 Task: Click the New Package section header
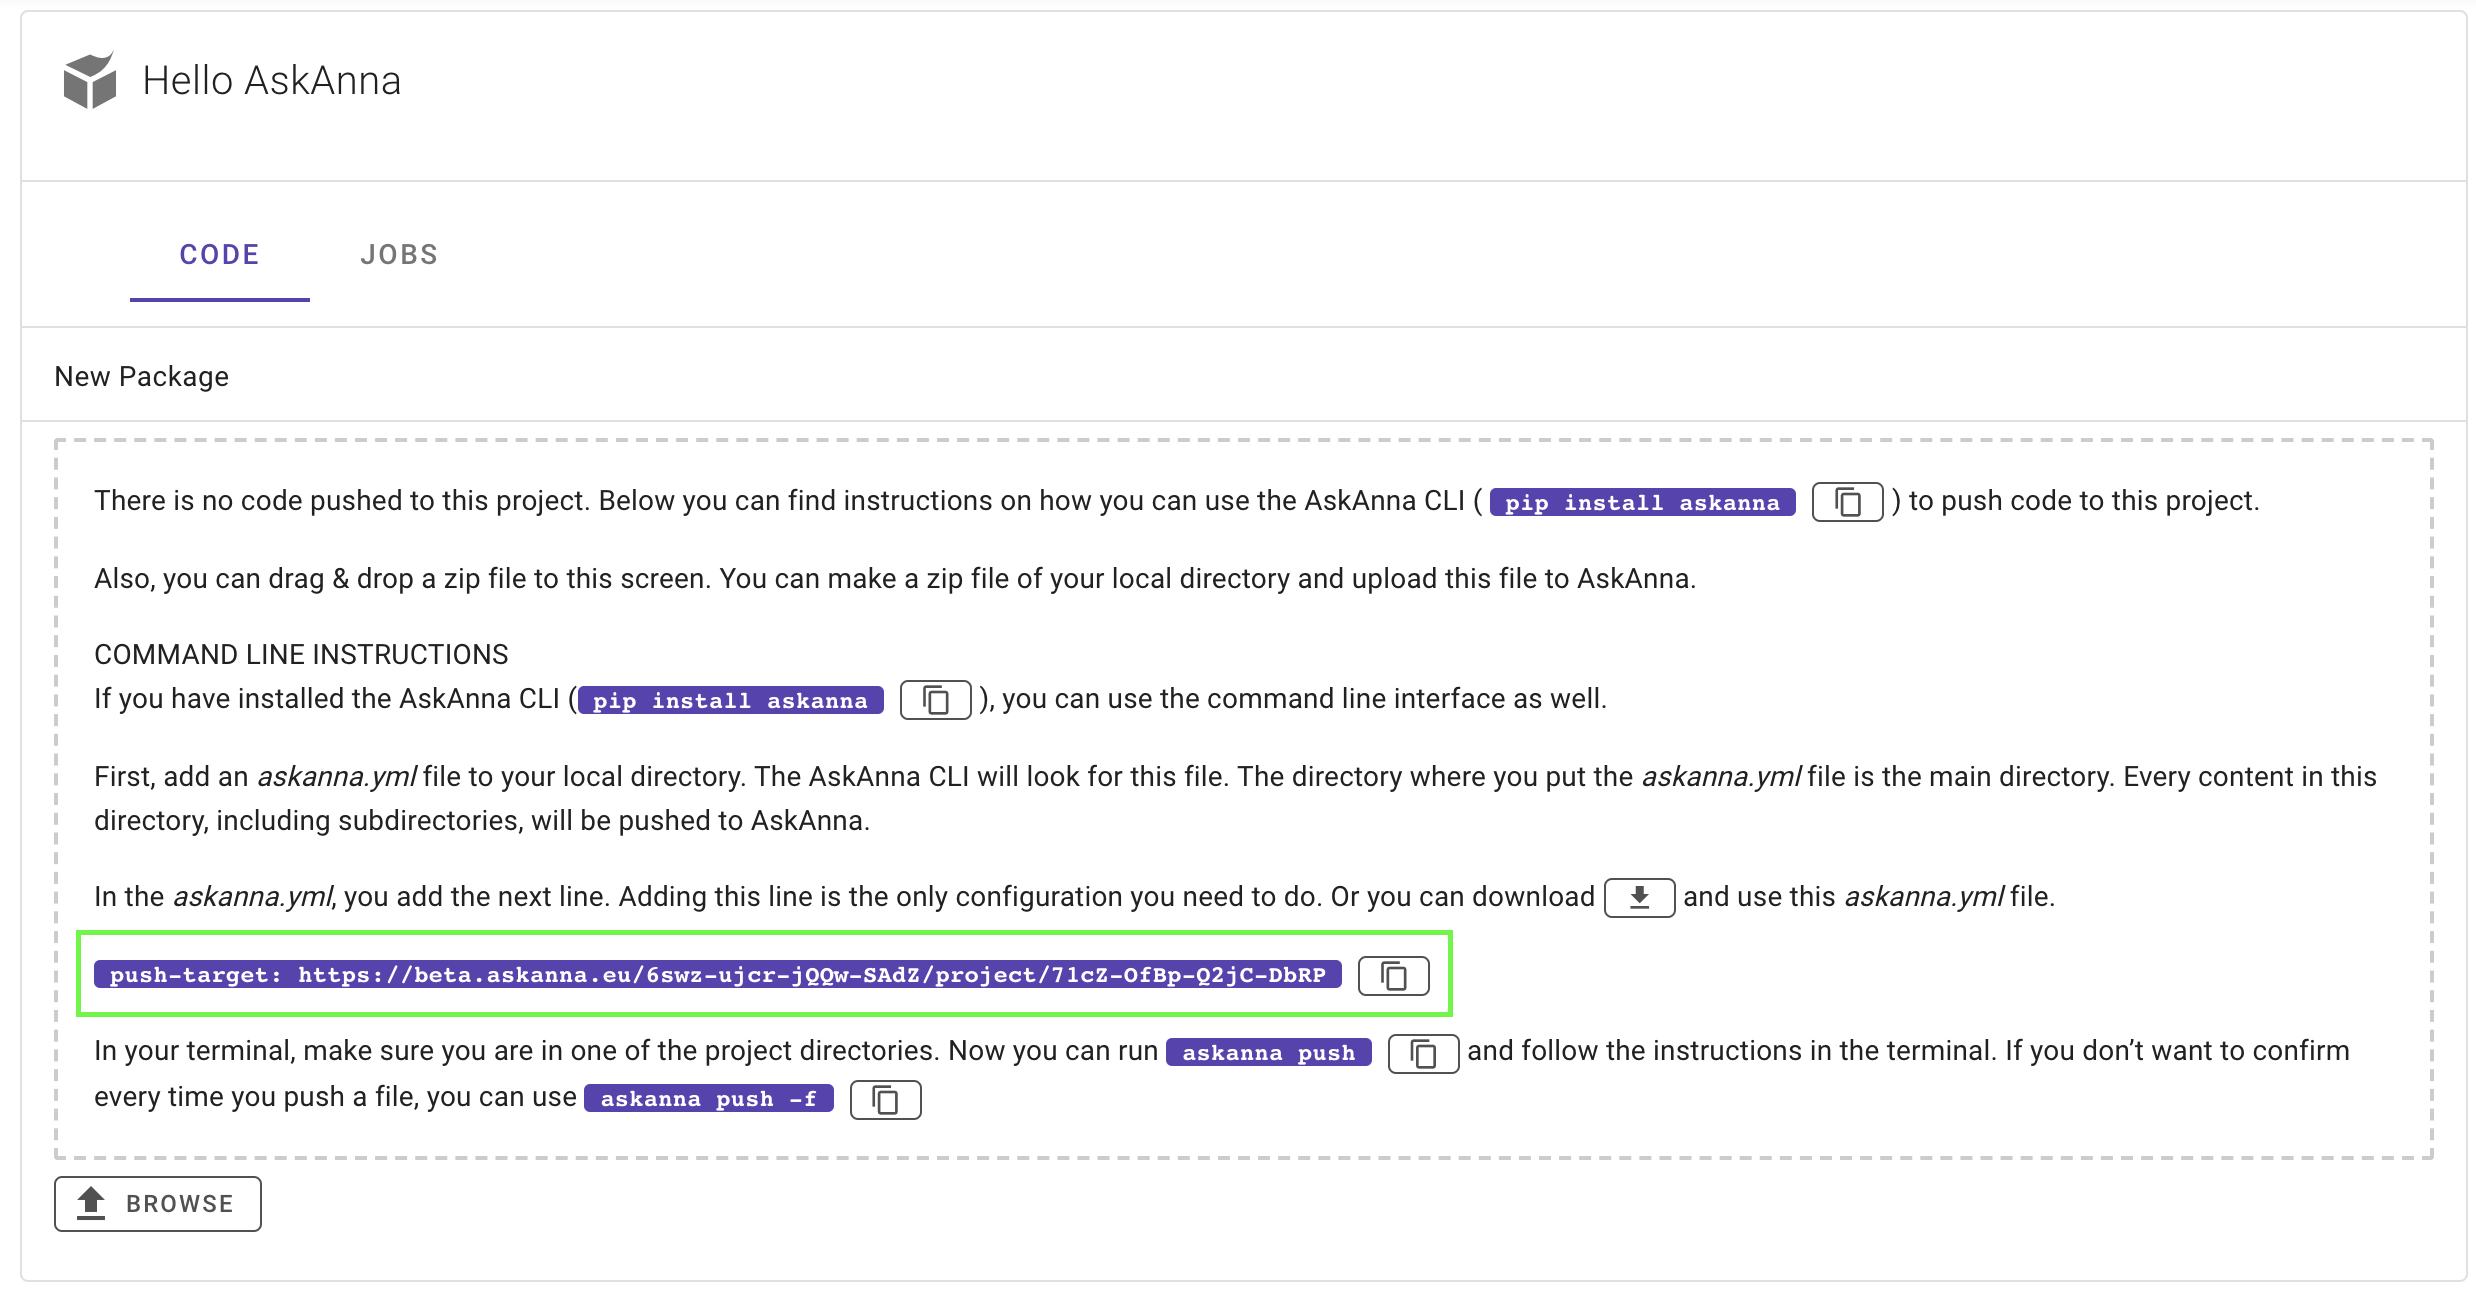pos(142,376)
